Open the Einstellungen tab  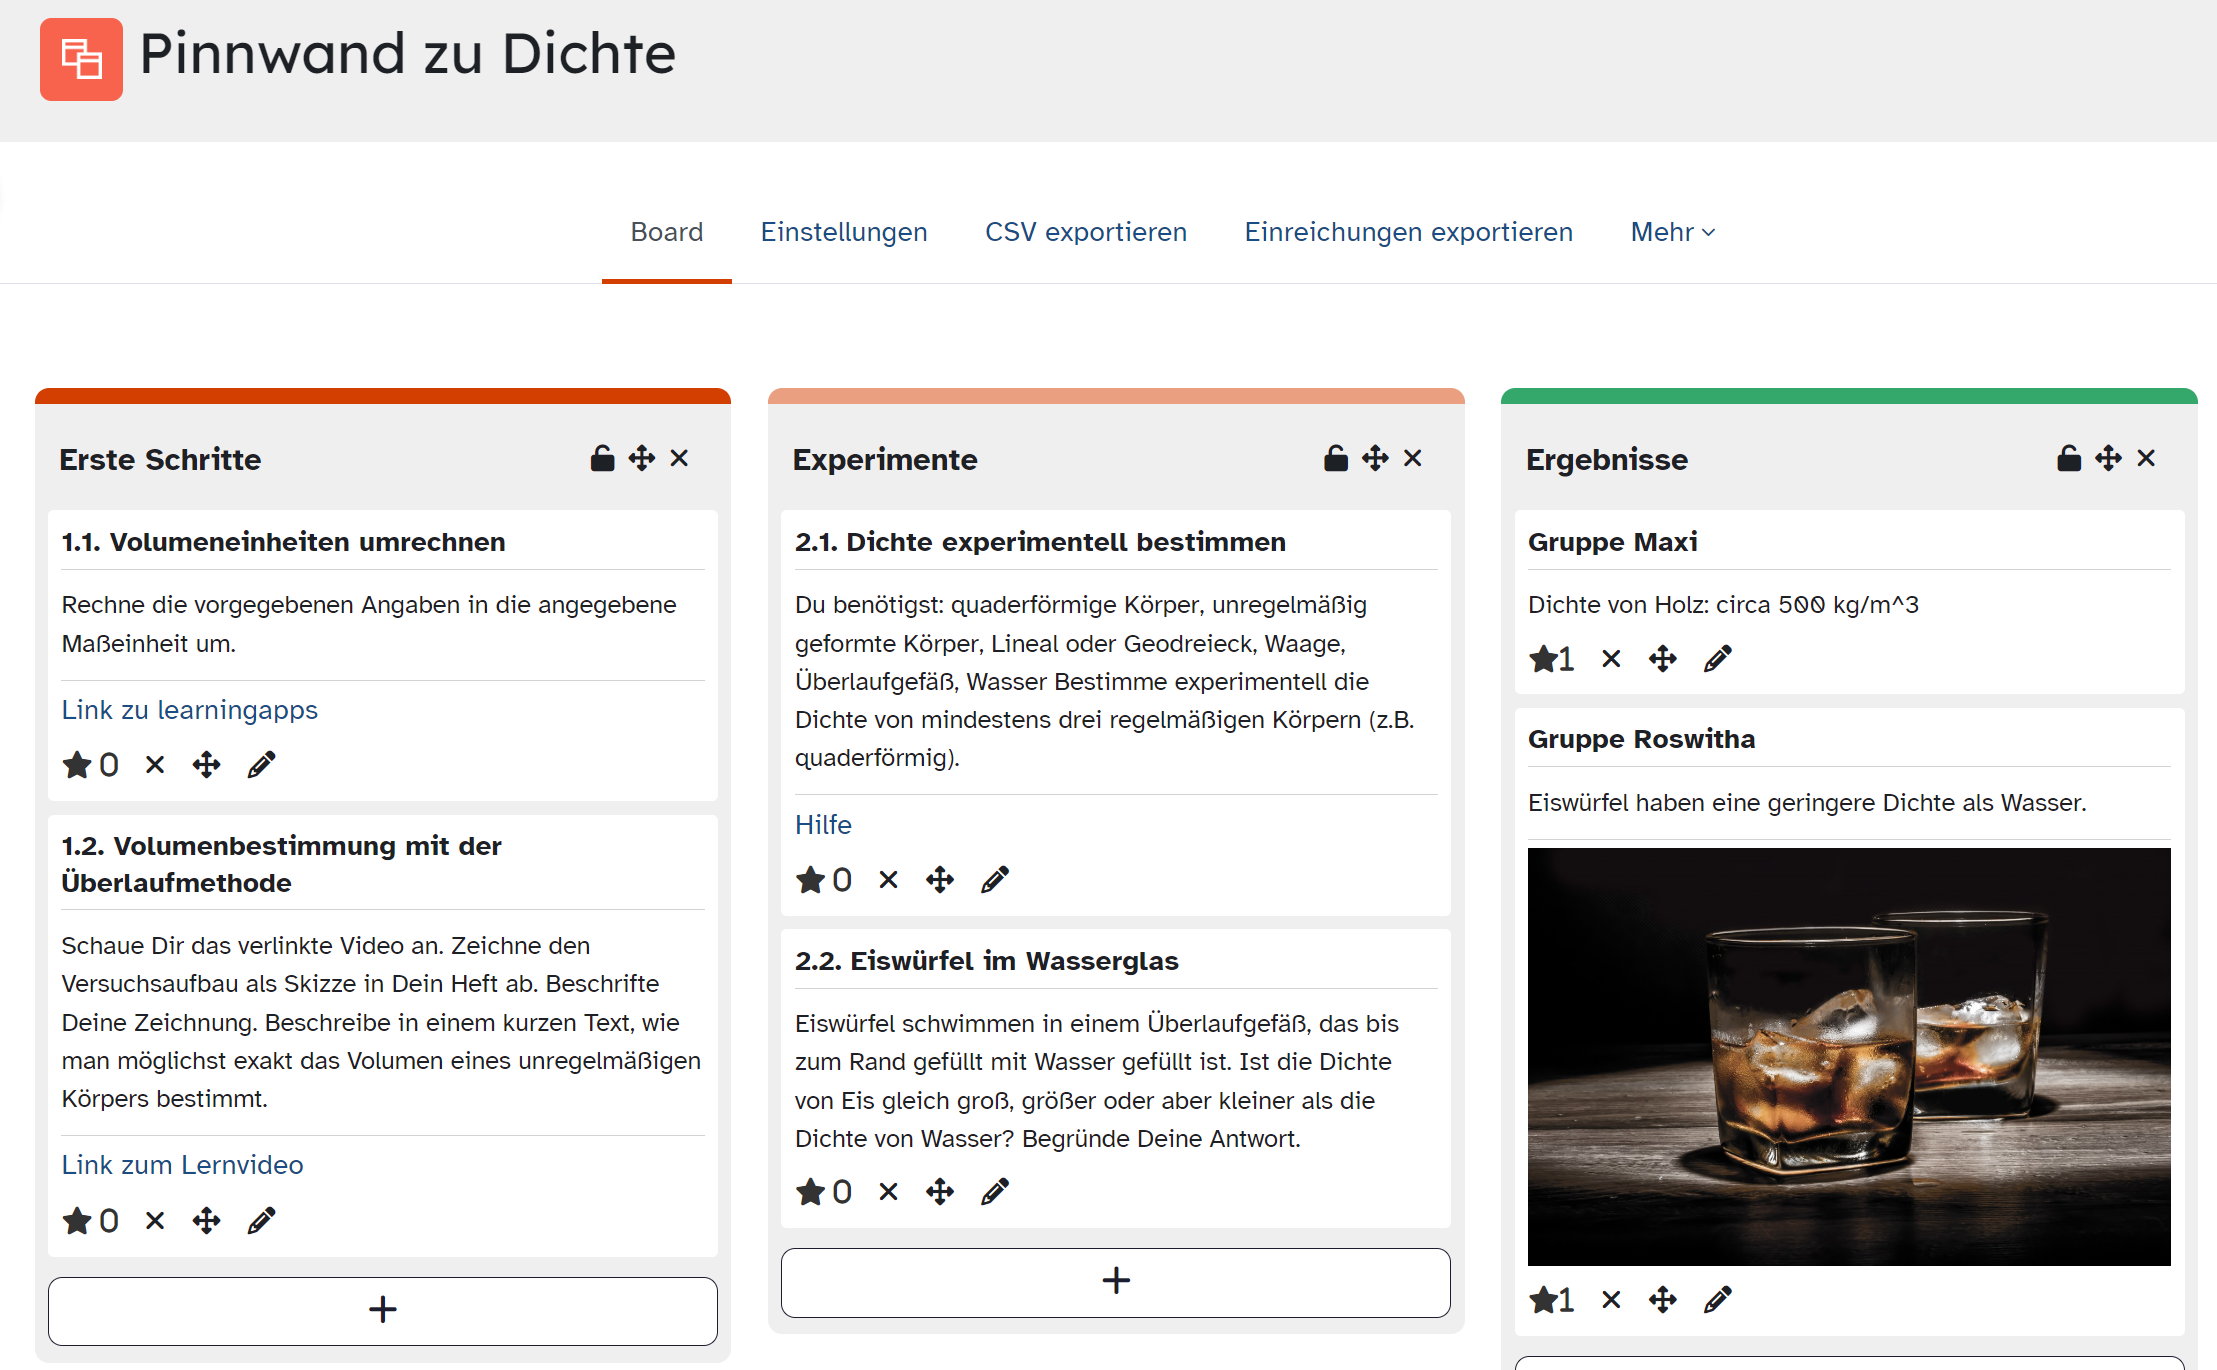pyautogui.click(x=843, y=232)
